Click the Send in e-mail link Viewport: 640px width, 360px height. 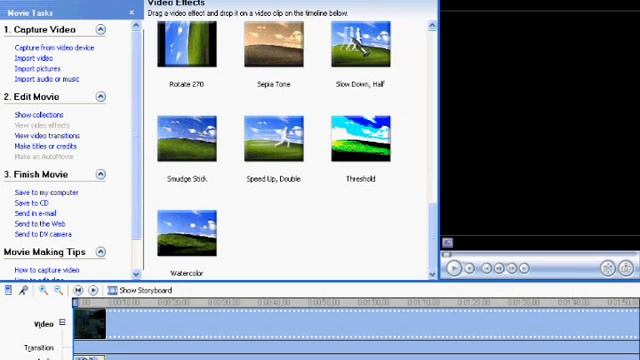click(36, 213)
